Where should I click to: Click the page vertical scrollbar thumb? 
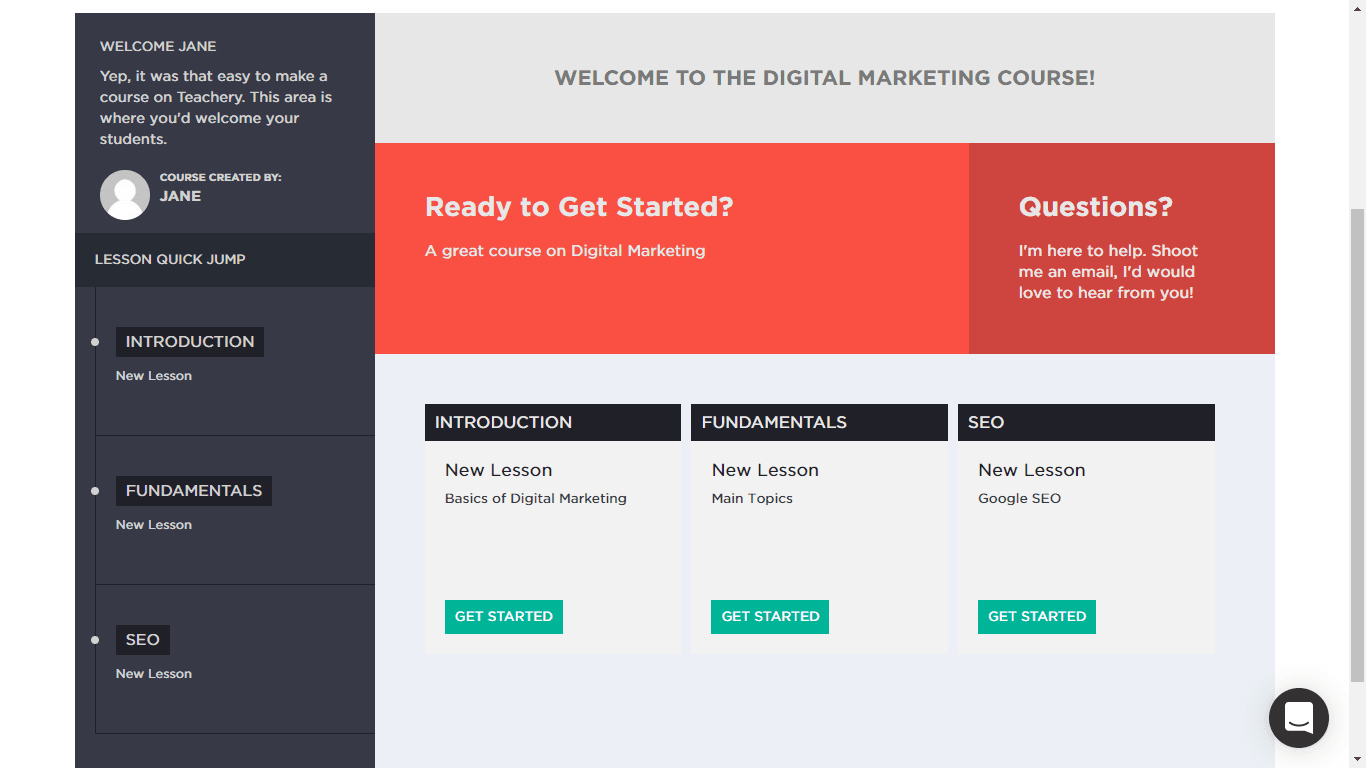tap(1357, 445)
